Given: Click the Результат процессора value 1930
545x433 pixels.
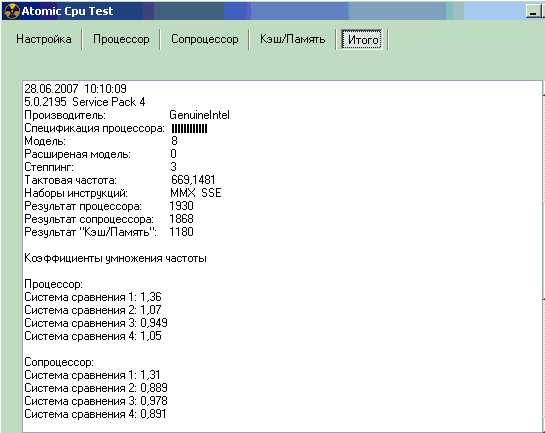Looking at the screenshot, I should (x=181, y=206).
